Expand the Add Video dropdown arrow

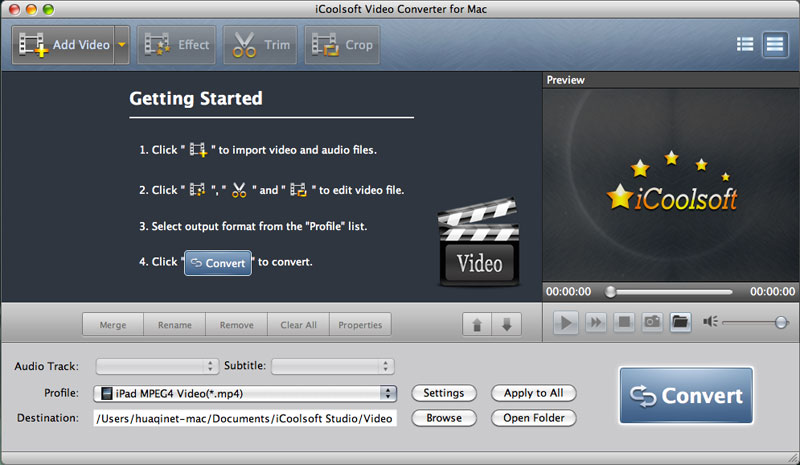click(121, 45)
